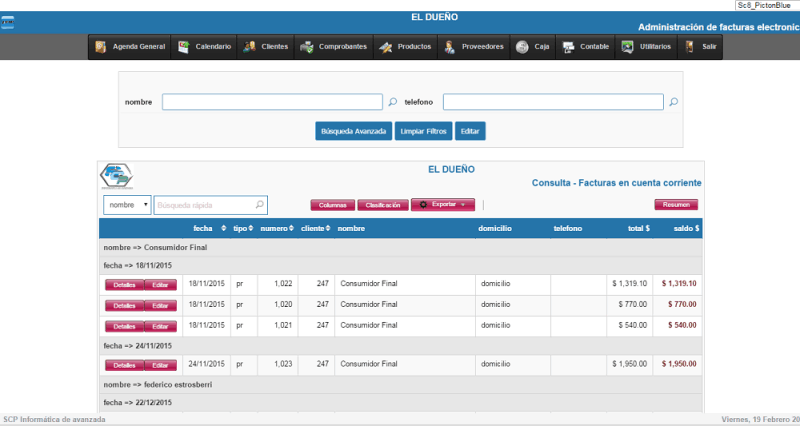Image resolution: width=800 pixels, height=426 pixels.
Task: Click the Comprobantes printer icon
Action: point(307,47)
